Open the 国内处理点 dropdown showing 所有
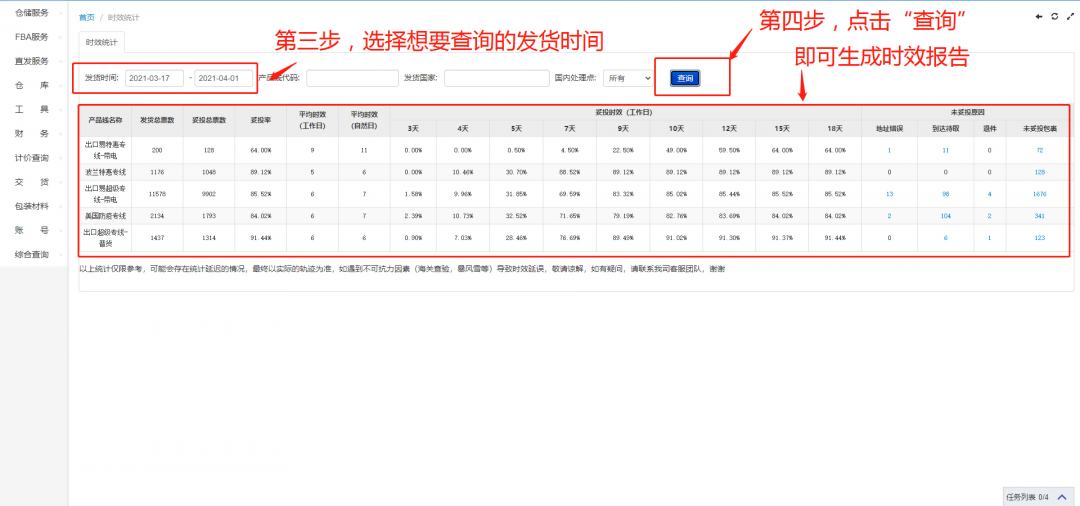The width and height of the screenshot is (1080, 506). pyautogui.click(x=627, y=78)
